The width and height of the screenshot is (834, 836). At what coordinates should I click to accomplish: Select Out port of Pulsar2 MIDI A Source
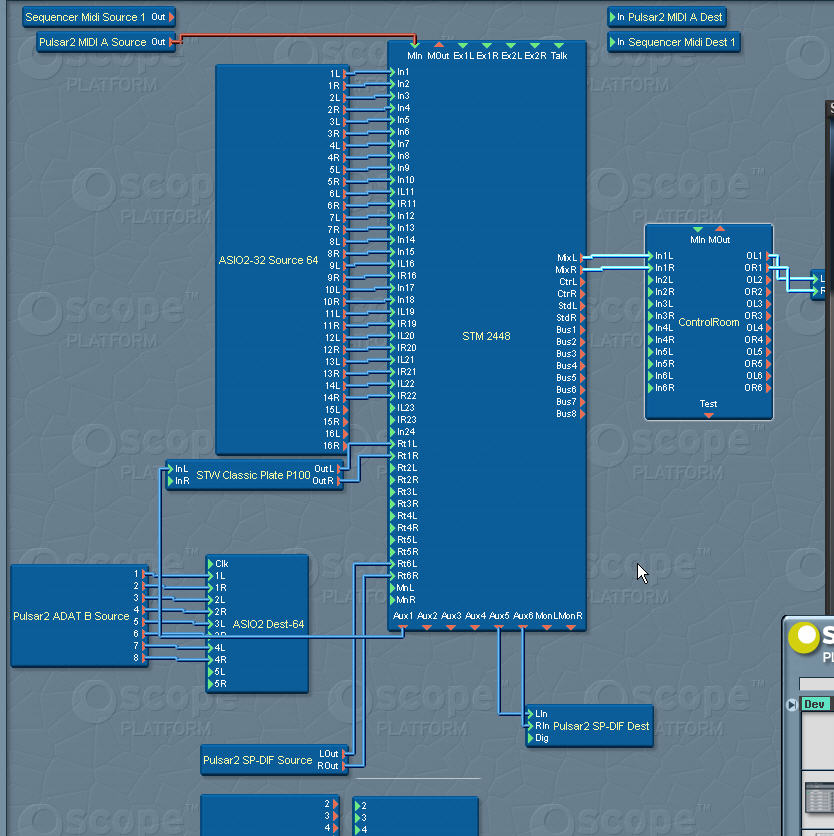(x=172, y=42)
